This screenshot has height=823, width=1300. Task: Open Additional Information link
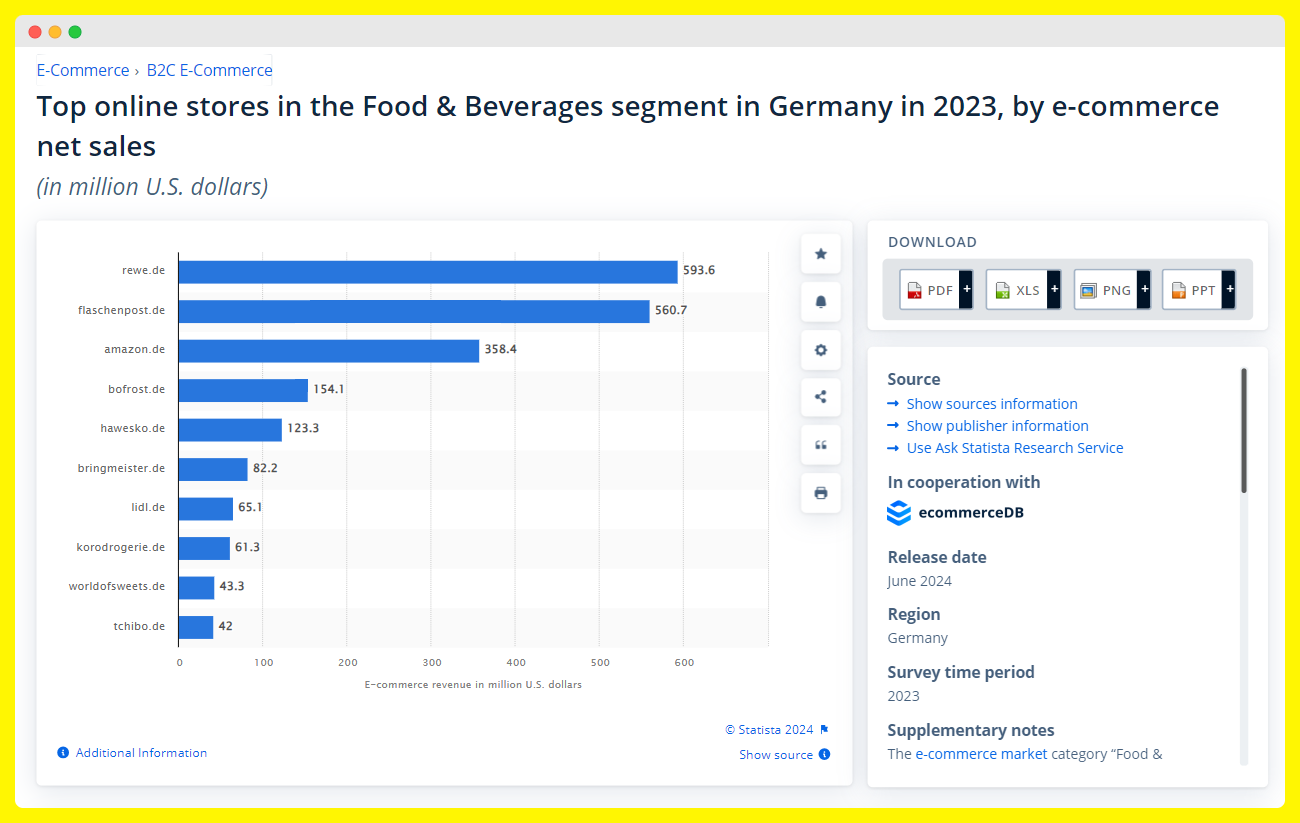[141, 753]
